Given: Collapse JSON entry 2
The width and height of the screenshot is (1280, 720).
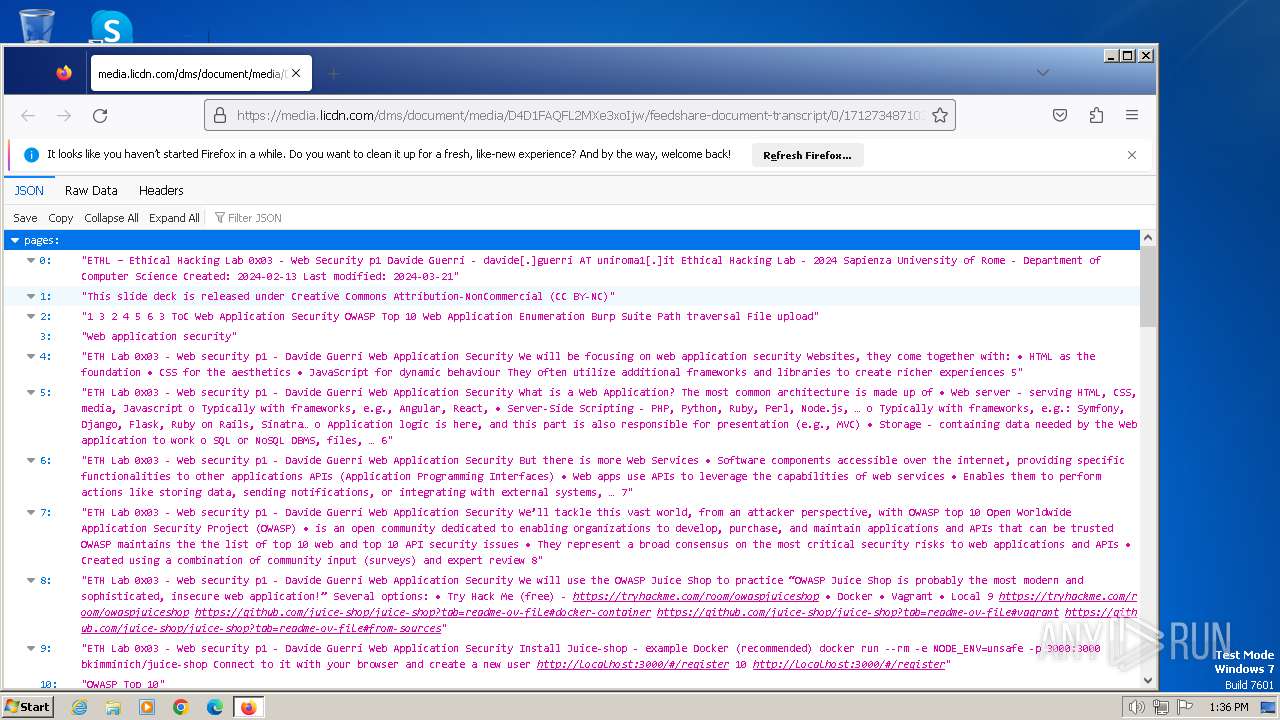Looking at the screenshot, I should click(x=31, y=316).
